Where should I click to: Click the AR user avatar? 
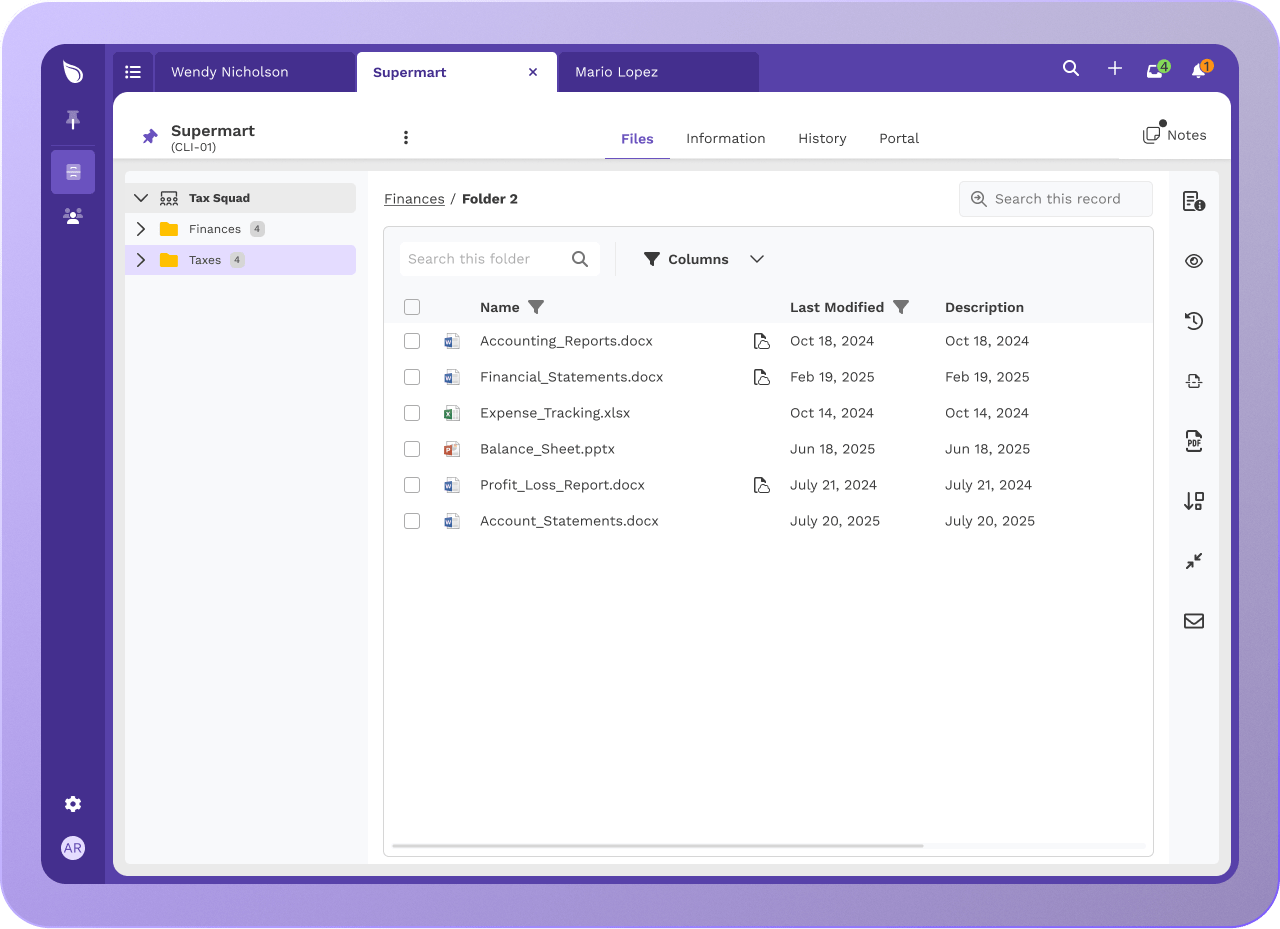[x=73, y=848]
